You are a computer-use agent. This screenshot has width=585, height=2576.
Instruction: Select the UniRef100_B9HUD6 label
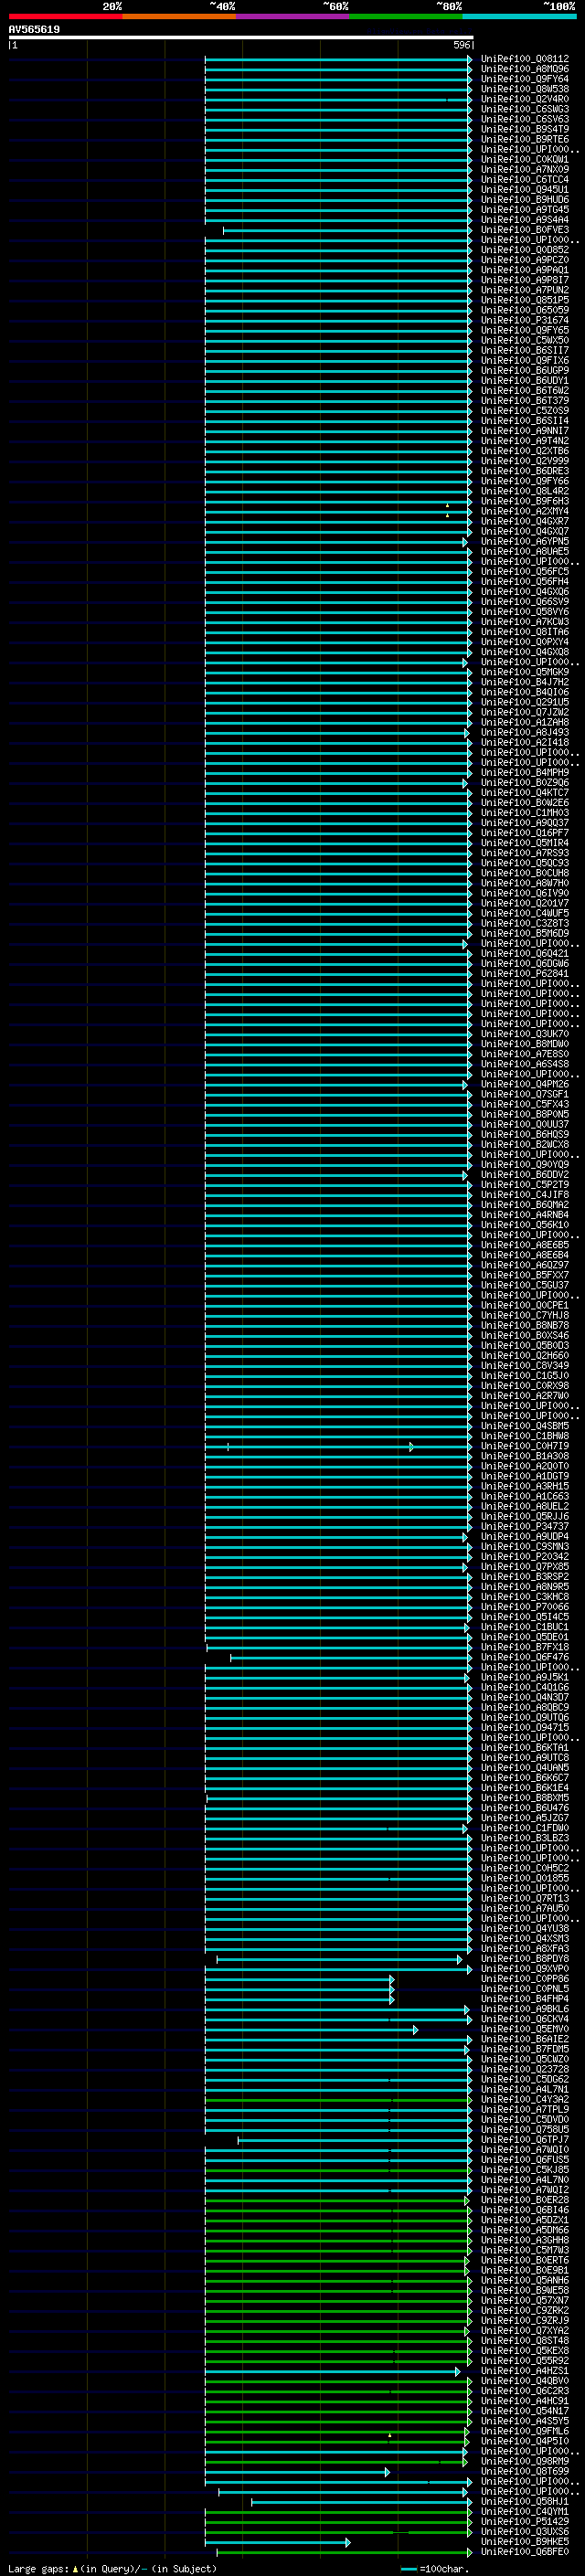[525, 199]
